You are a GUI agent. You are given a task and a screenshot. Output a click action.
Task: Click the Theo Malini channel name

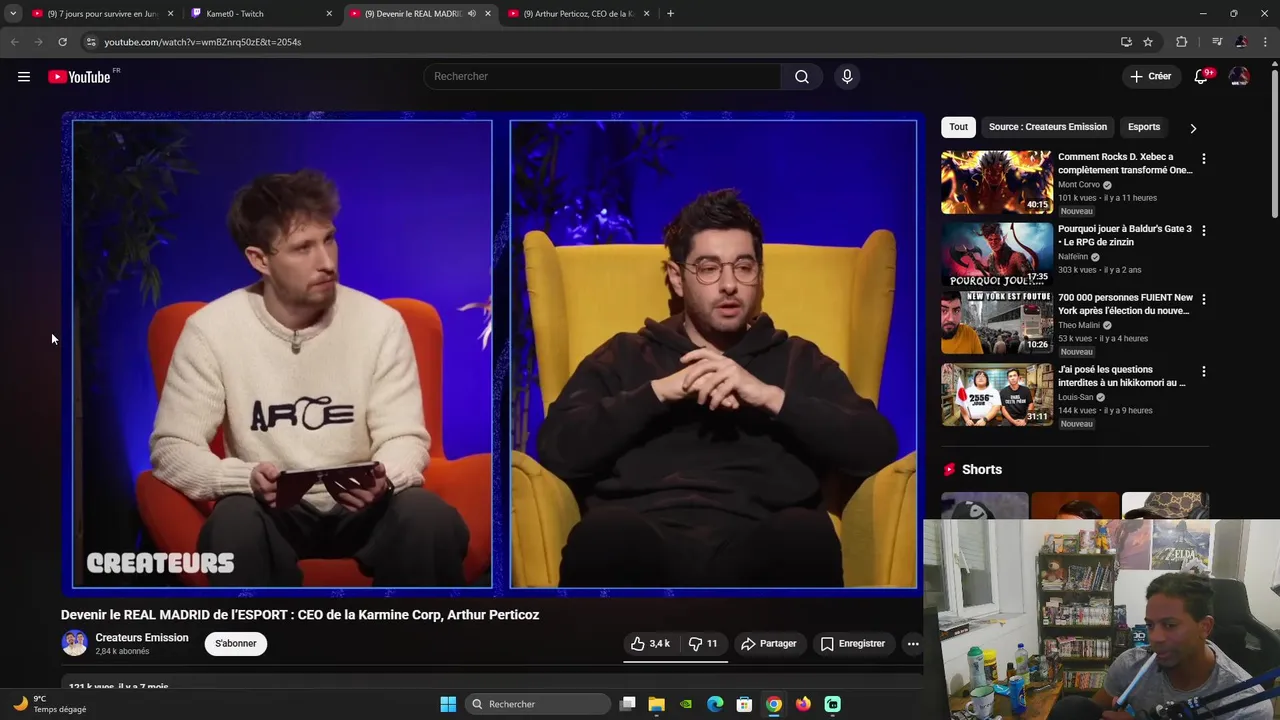tap(1079, 325)
